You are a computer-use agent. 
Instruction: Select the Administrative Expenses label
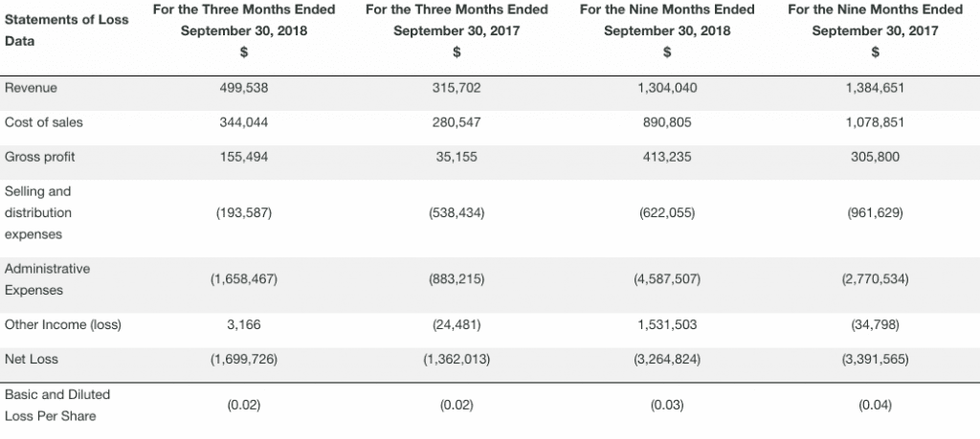tap(47, 280)
